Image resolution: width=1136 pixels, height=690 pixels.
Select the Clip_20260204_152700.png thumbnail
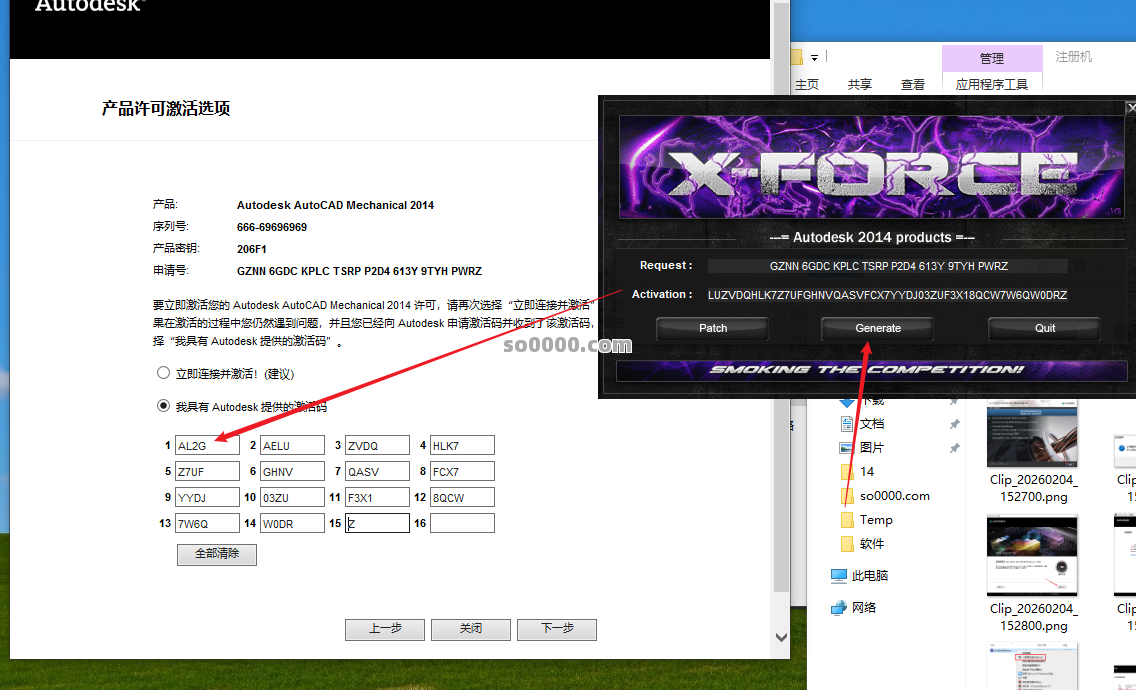coord(1034,440)
